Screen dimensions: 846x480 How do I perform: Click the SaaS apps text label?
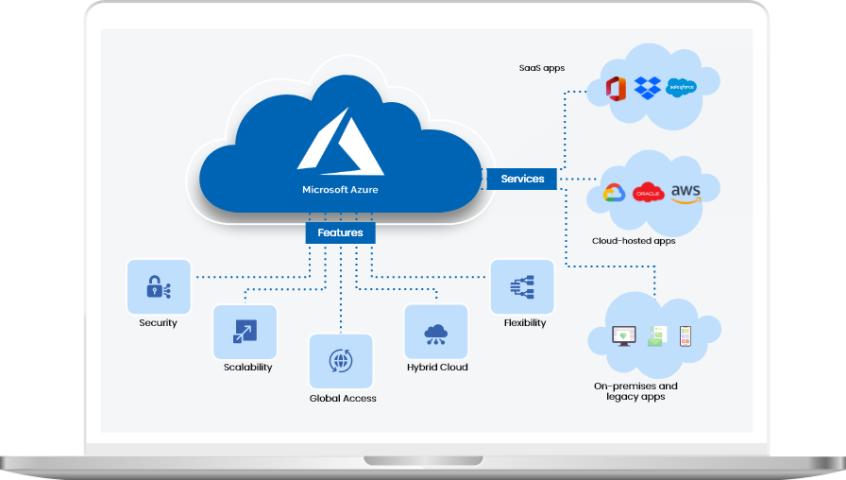tap(543, 69)
